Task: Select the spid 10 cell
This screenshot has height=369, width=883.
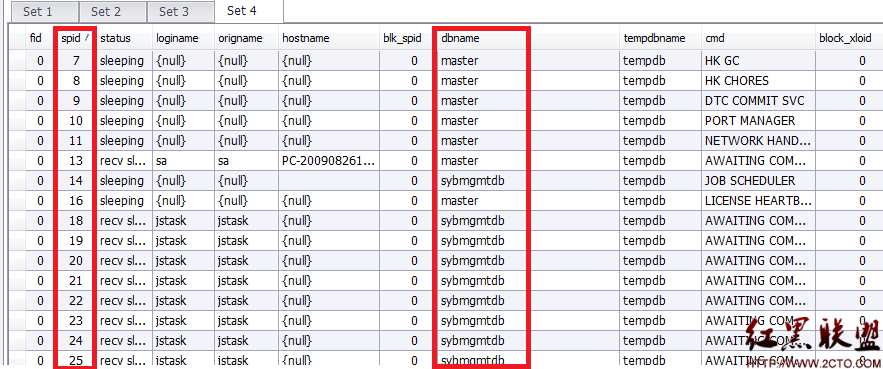Action: (x=76, y=121)
